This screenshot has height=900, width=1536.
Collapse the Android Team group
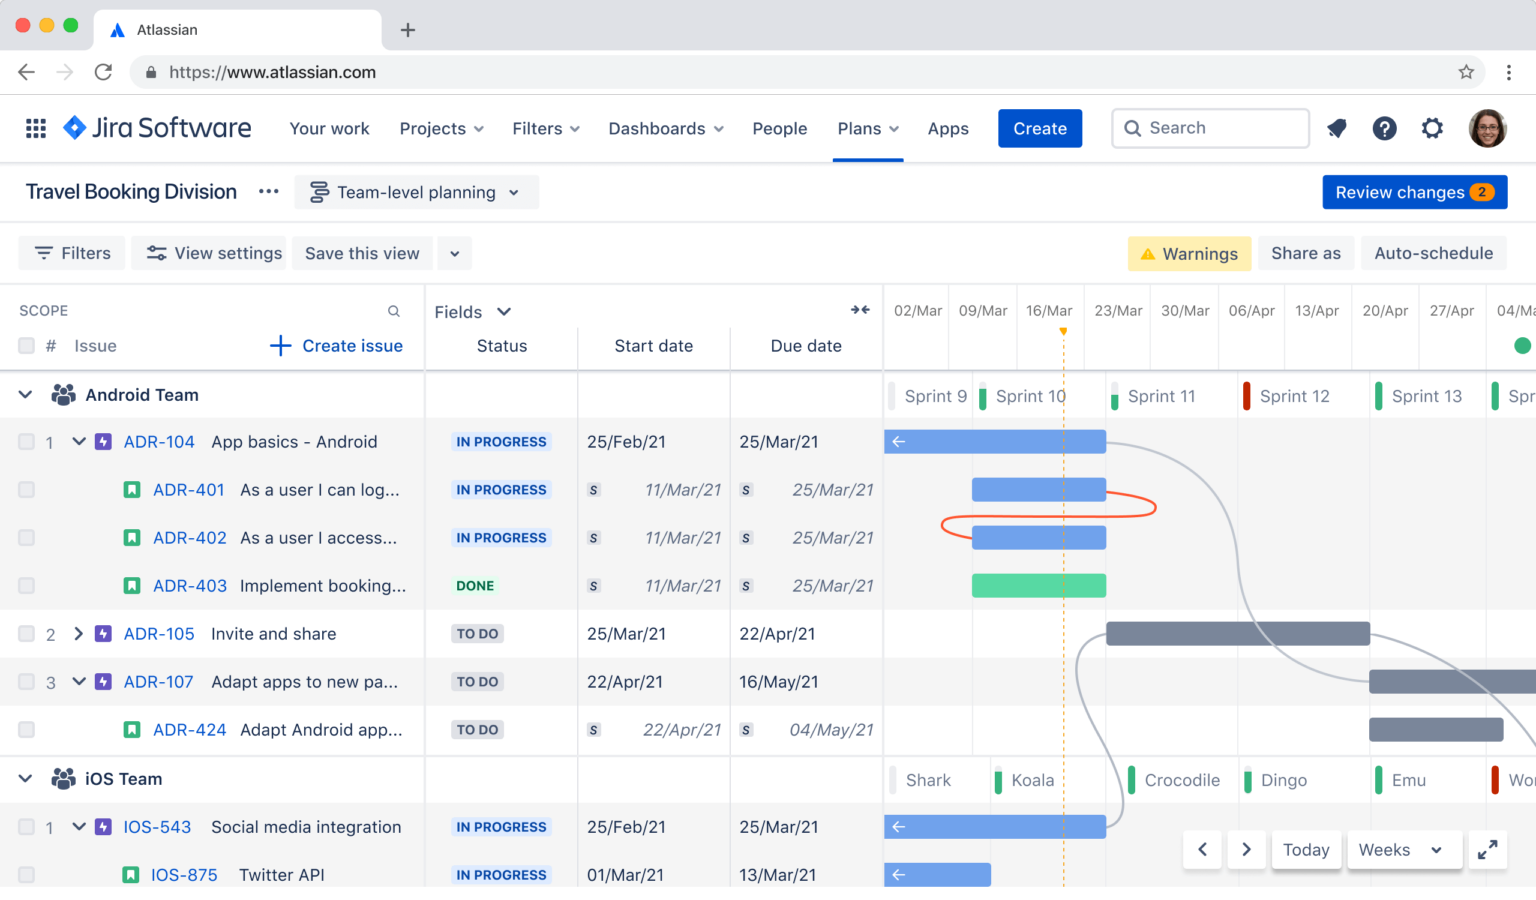[25, 394]
